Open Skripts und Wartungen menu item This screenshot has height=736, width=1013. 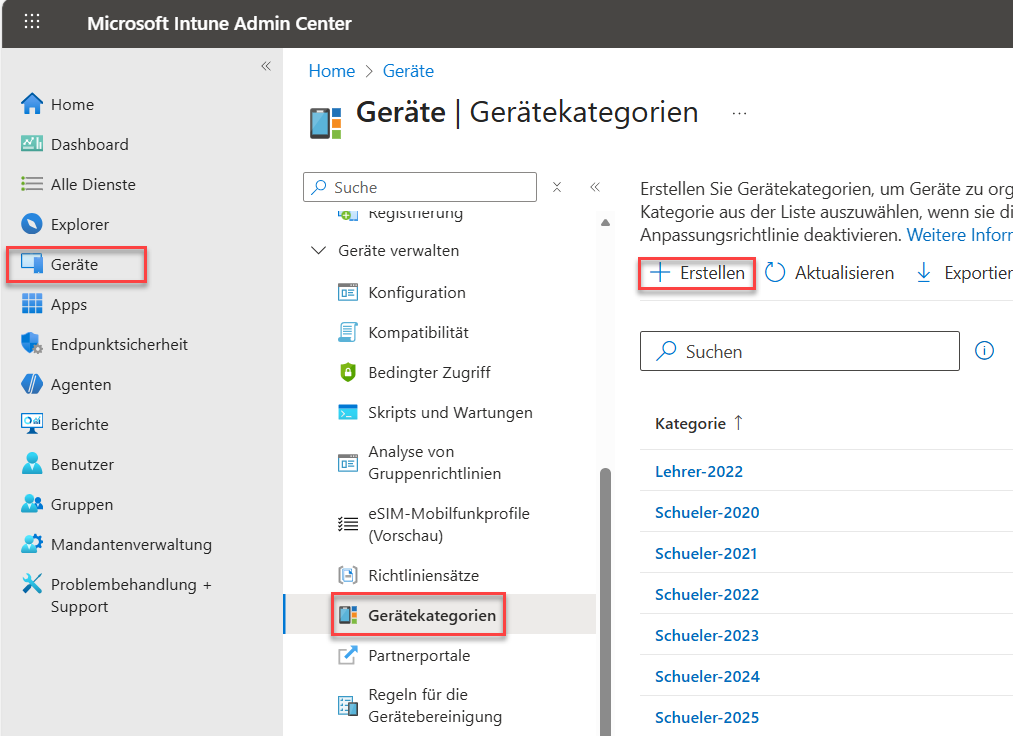coord(450,412)
